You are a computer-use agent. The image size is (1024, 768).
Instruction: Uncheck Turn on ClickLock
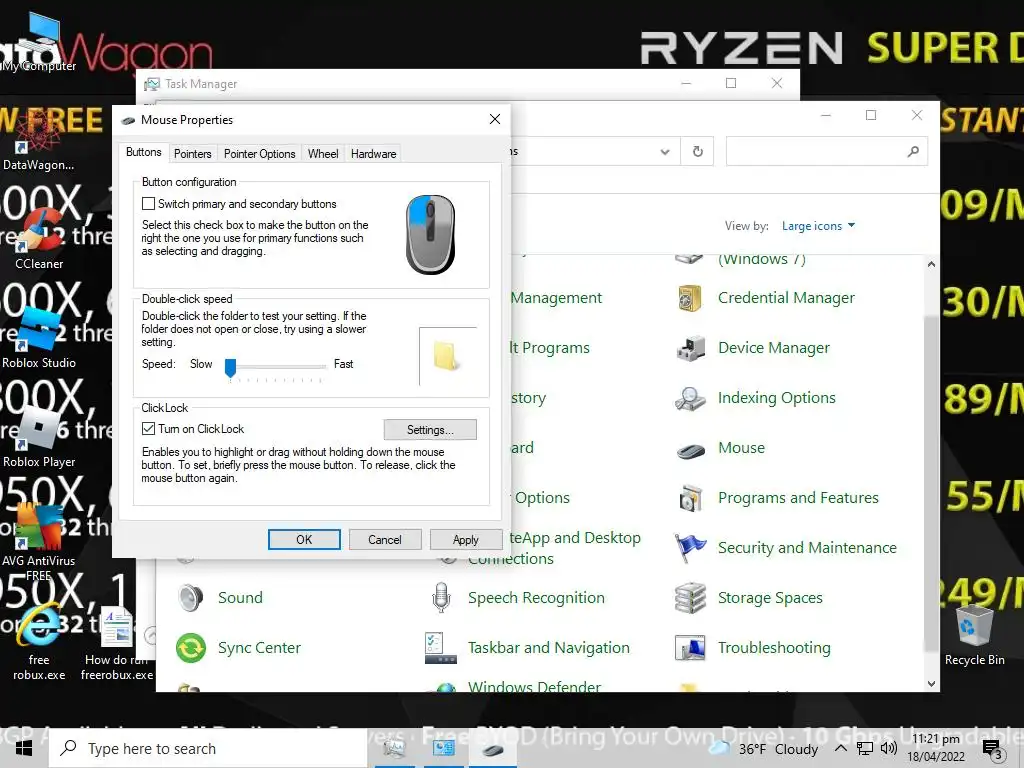[x=148, y=428]
